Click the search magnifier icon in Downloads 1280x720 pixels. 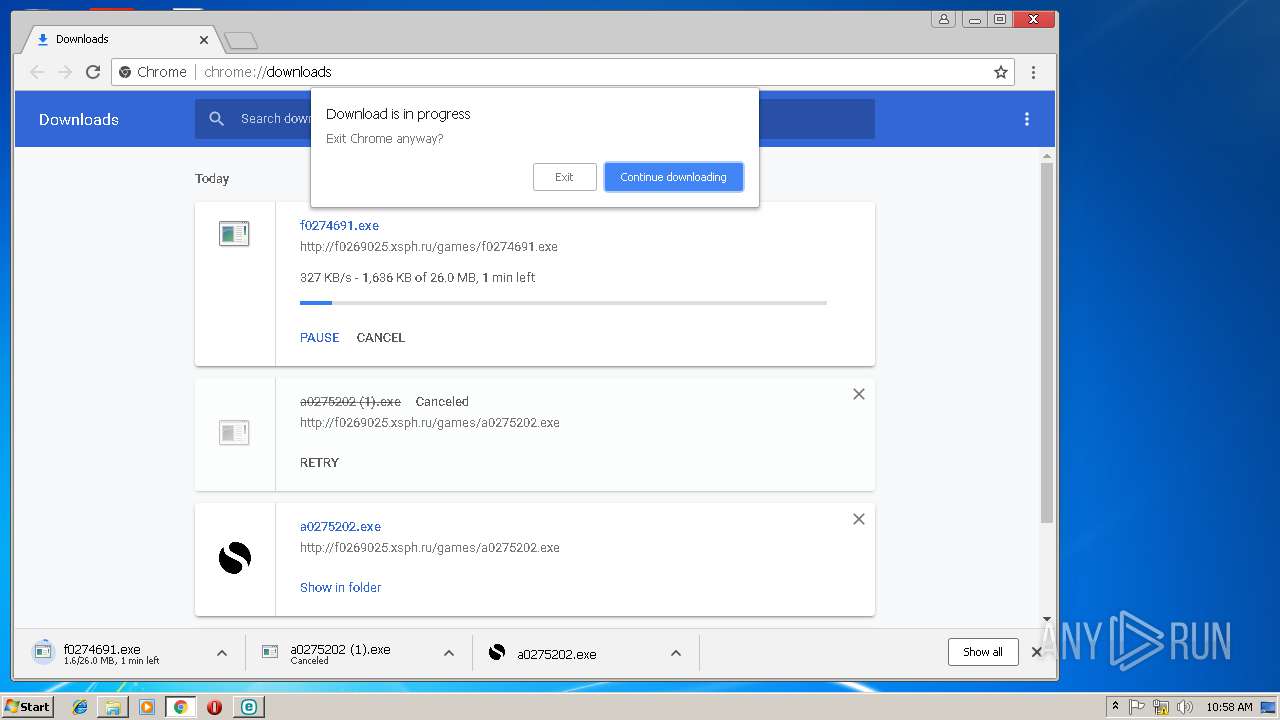pyautogui.click(x=216, y=119)
